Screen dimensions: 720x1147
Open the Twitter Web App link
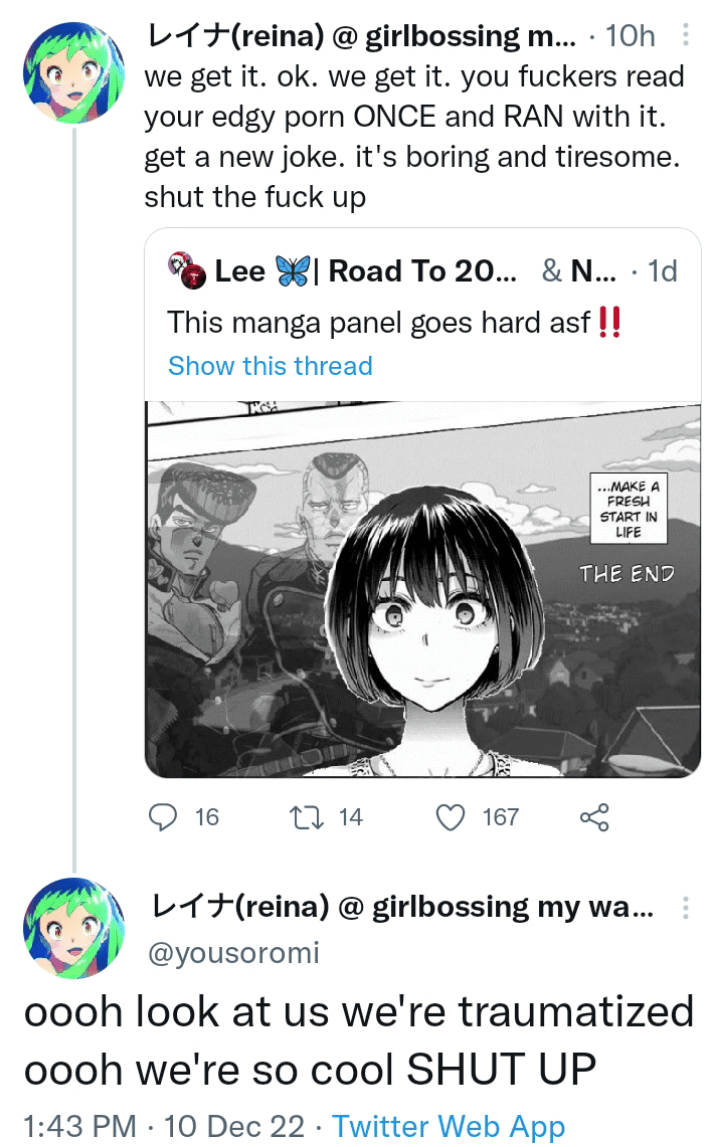(x=449, y=1126)
